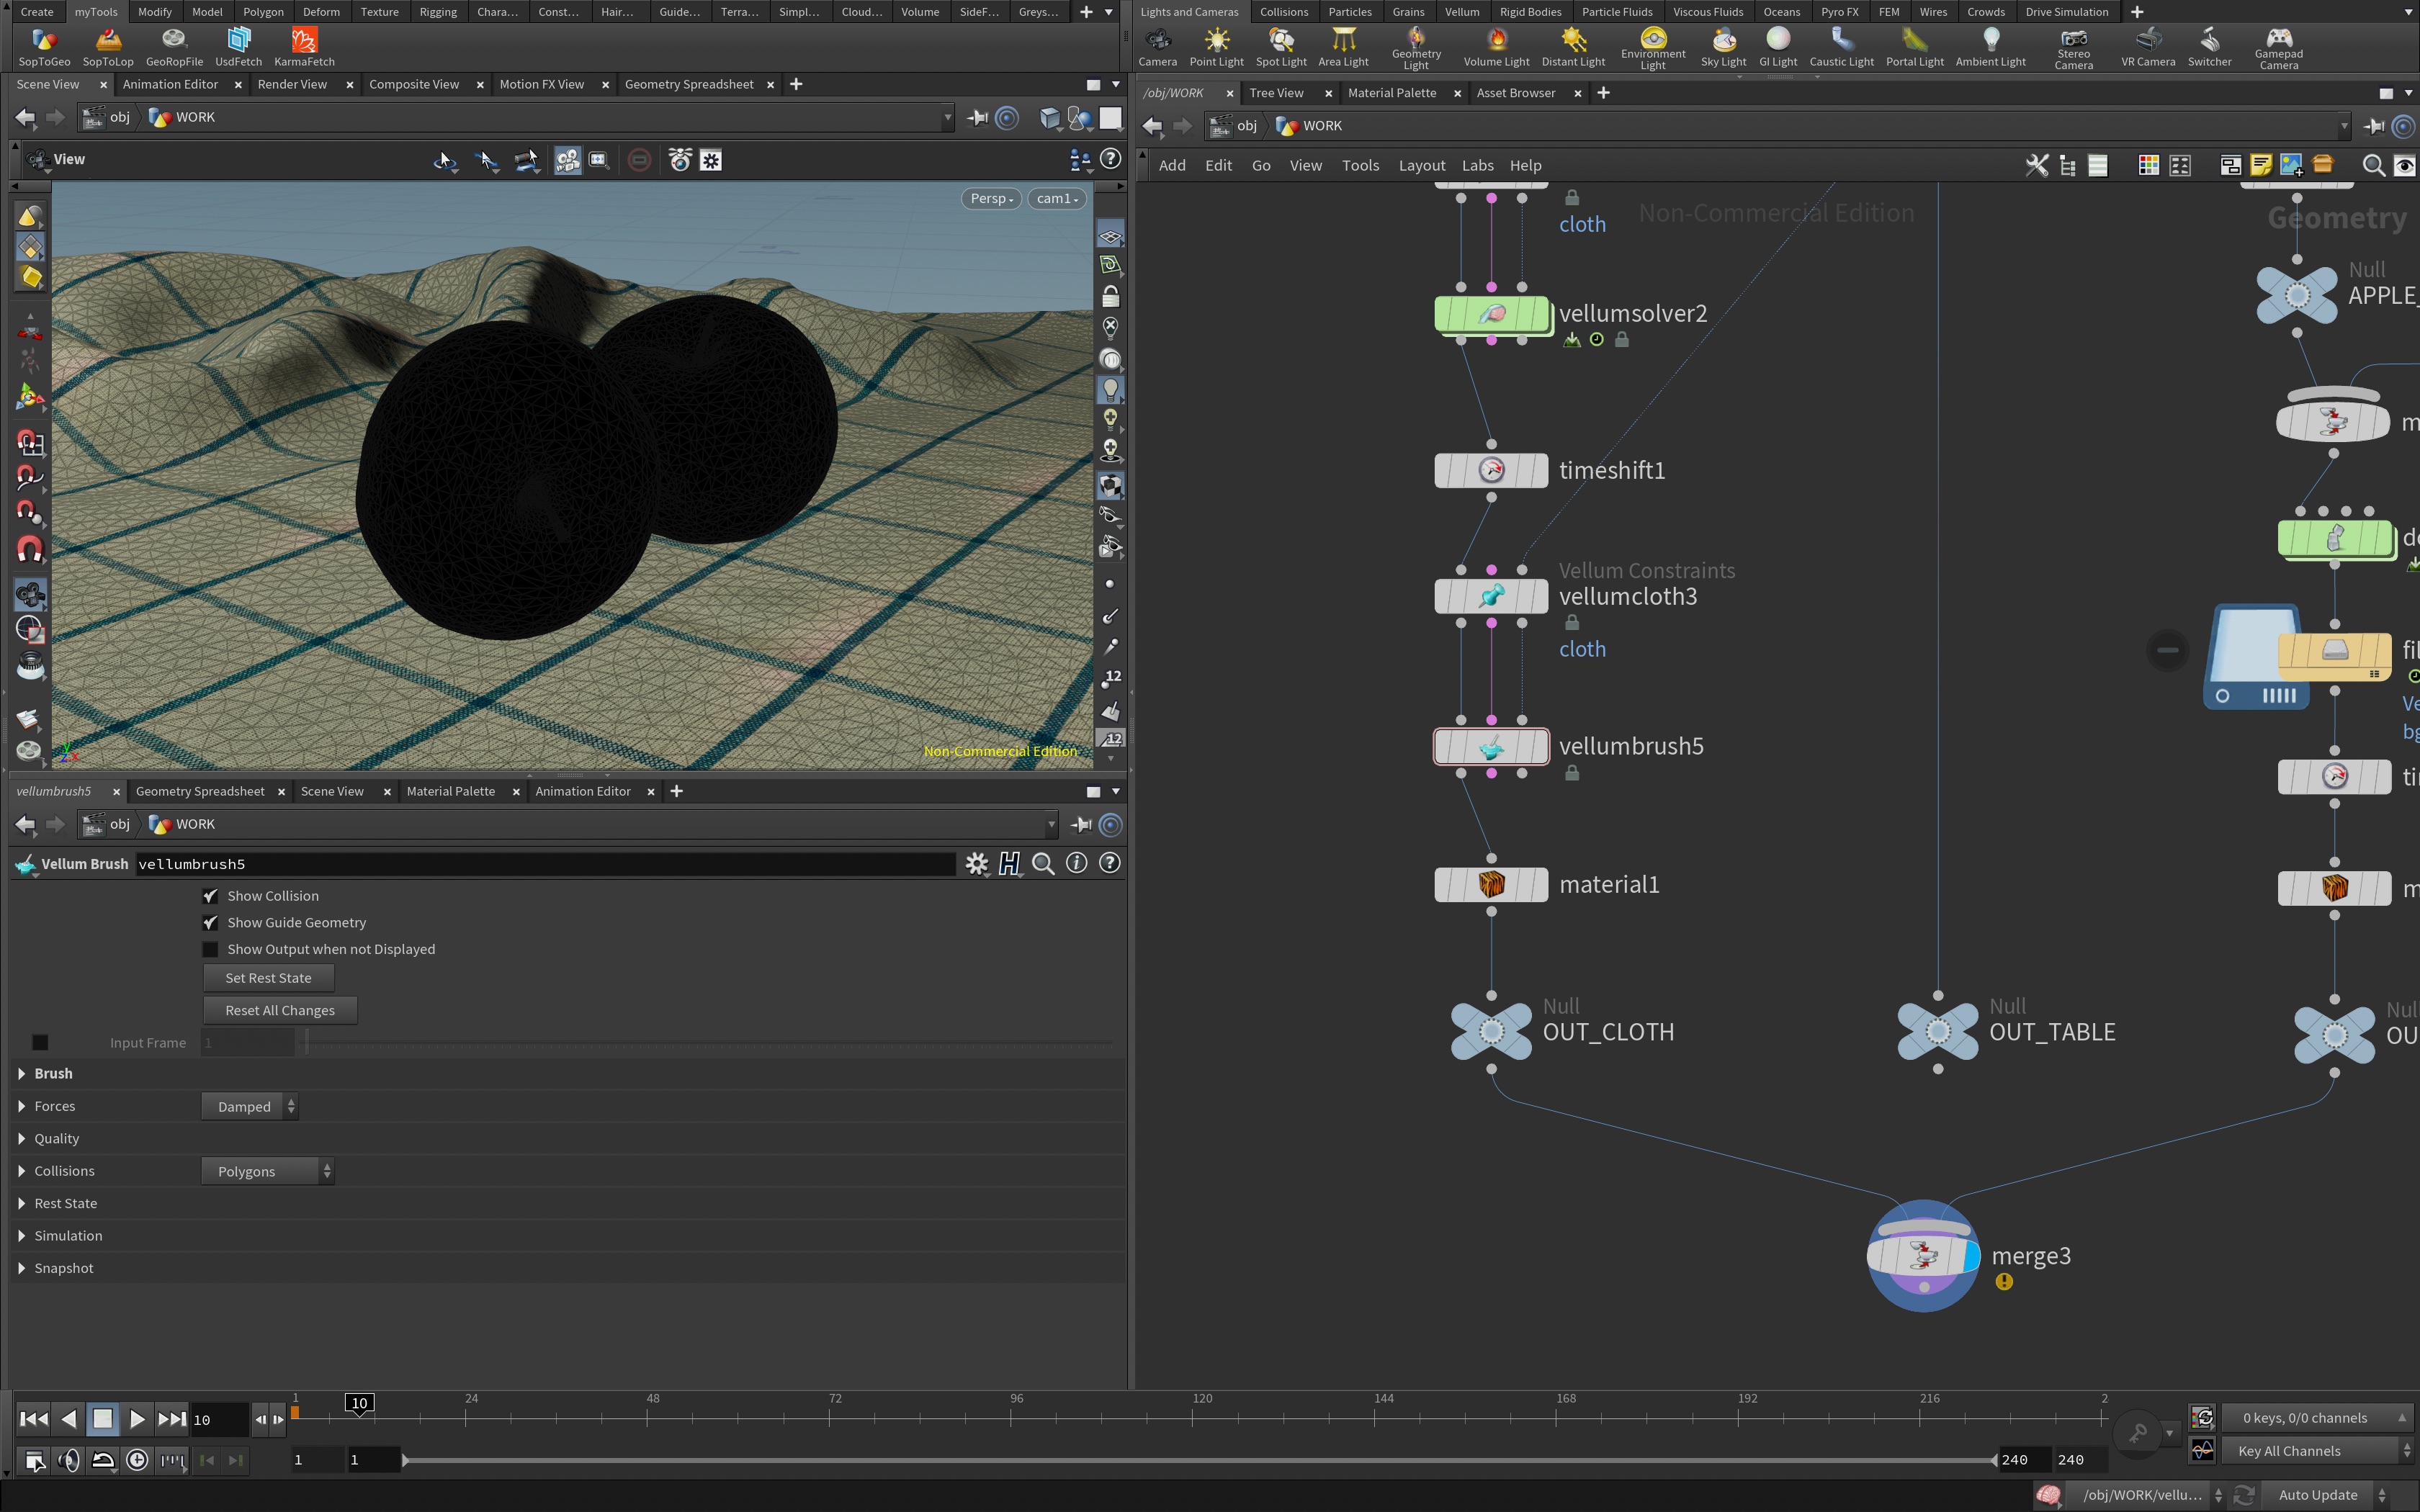Toggle audio mute in playbar
Image resolution: width=2420 pixels, height=1512 pixels.
pos(68,1460)
